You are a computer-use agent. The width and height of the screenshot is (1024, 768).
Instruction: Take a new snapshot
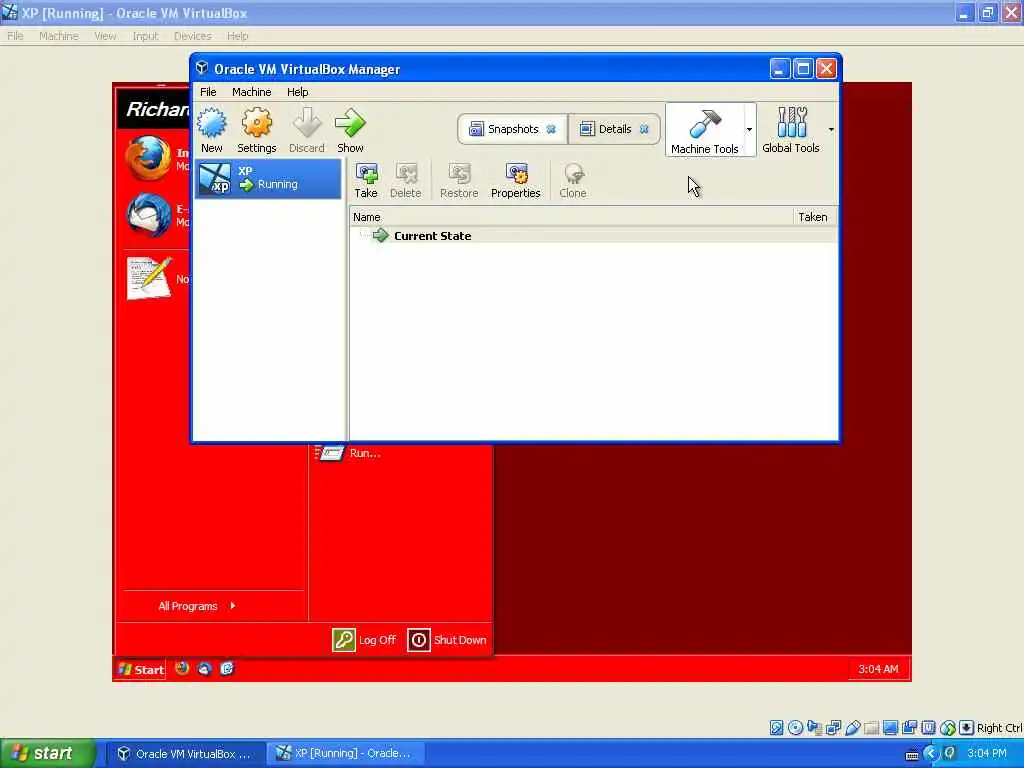coord(366,181)
